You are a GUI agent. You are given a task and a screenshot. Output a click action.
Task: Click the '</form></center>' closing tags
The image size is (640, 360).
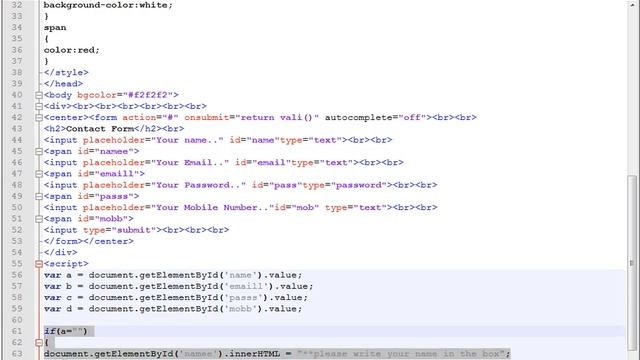coord(89,241)
